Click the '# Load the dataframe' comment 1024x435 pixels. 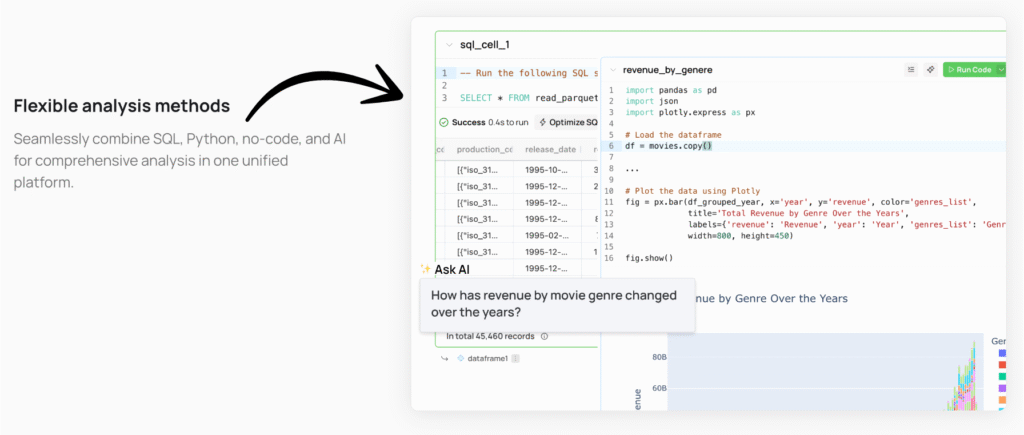(673, 135)
